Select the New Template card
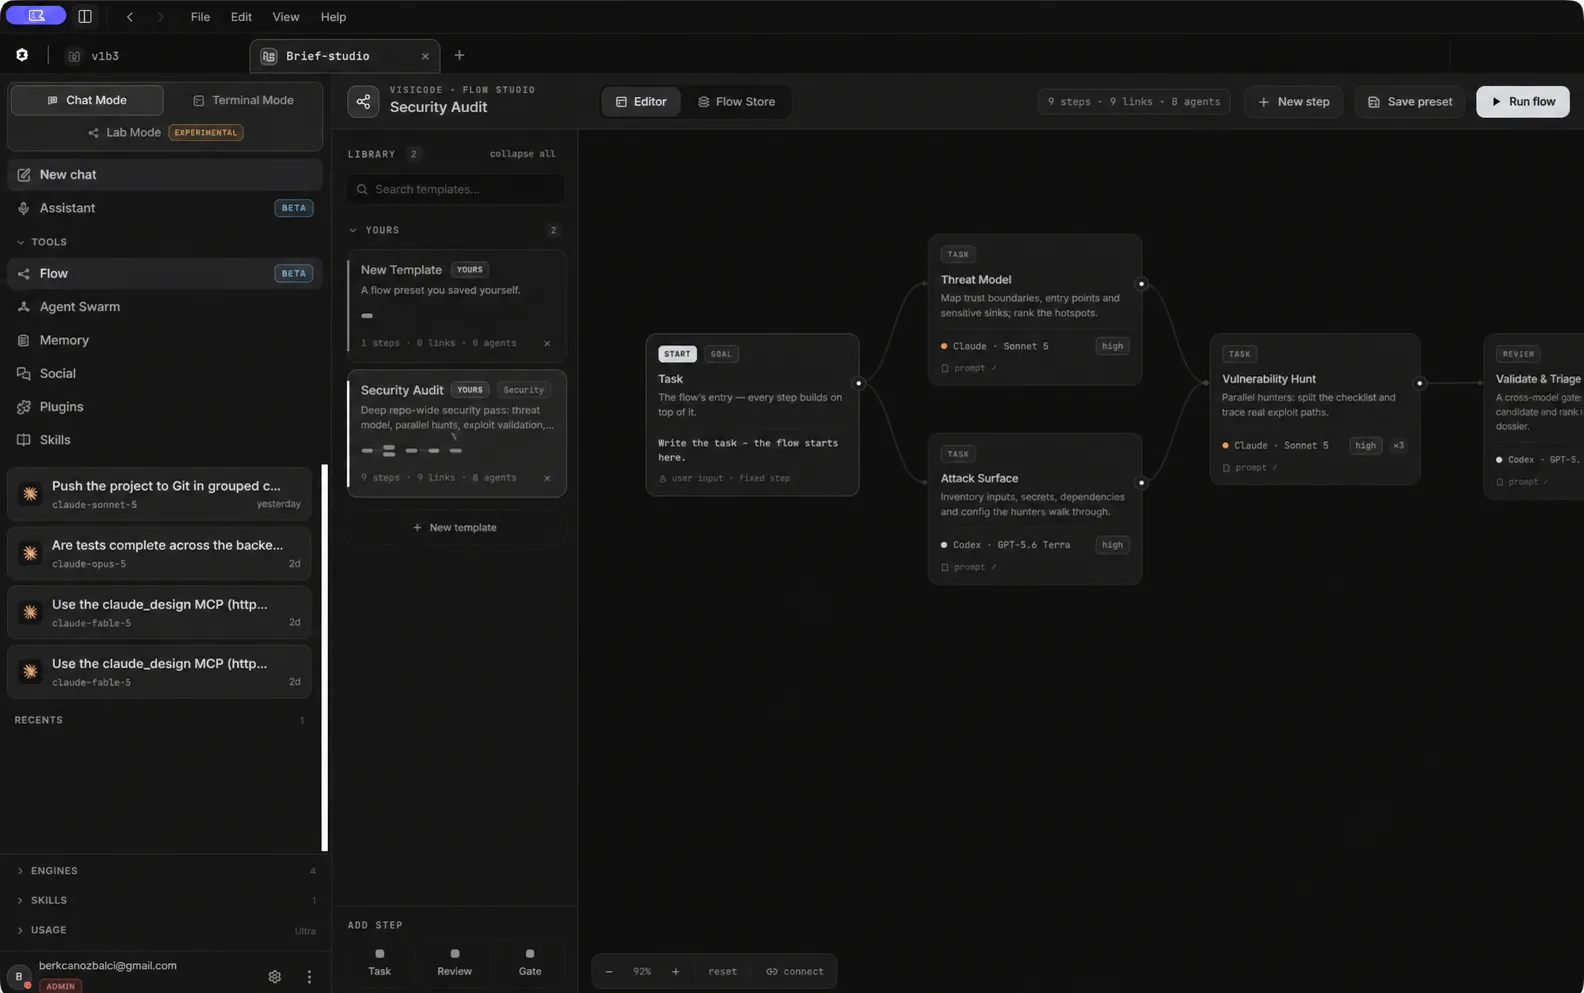This screenshot has width=1584, height=993. (x=456, y=304)
